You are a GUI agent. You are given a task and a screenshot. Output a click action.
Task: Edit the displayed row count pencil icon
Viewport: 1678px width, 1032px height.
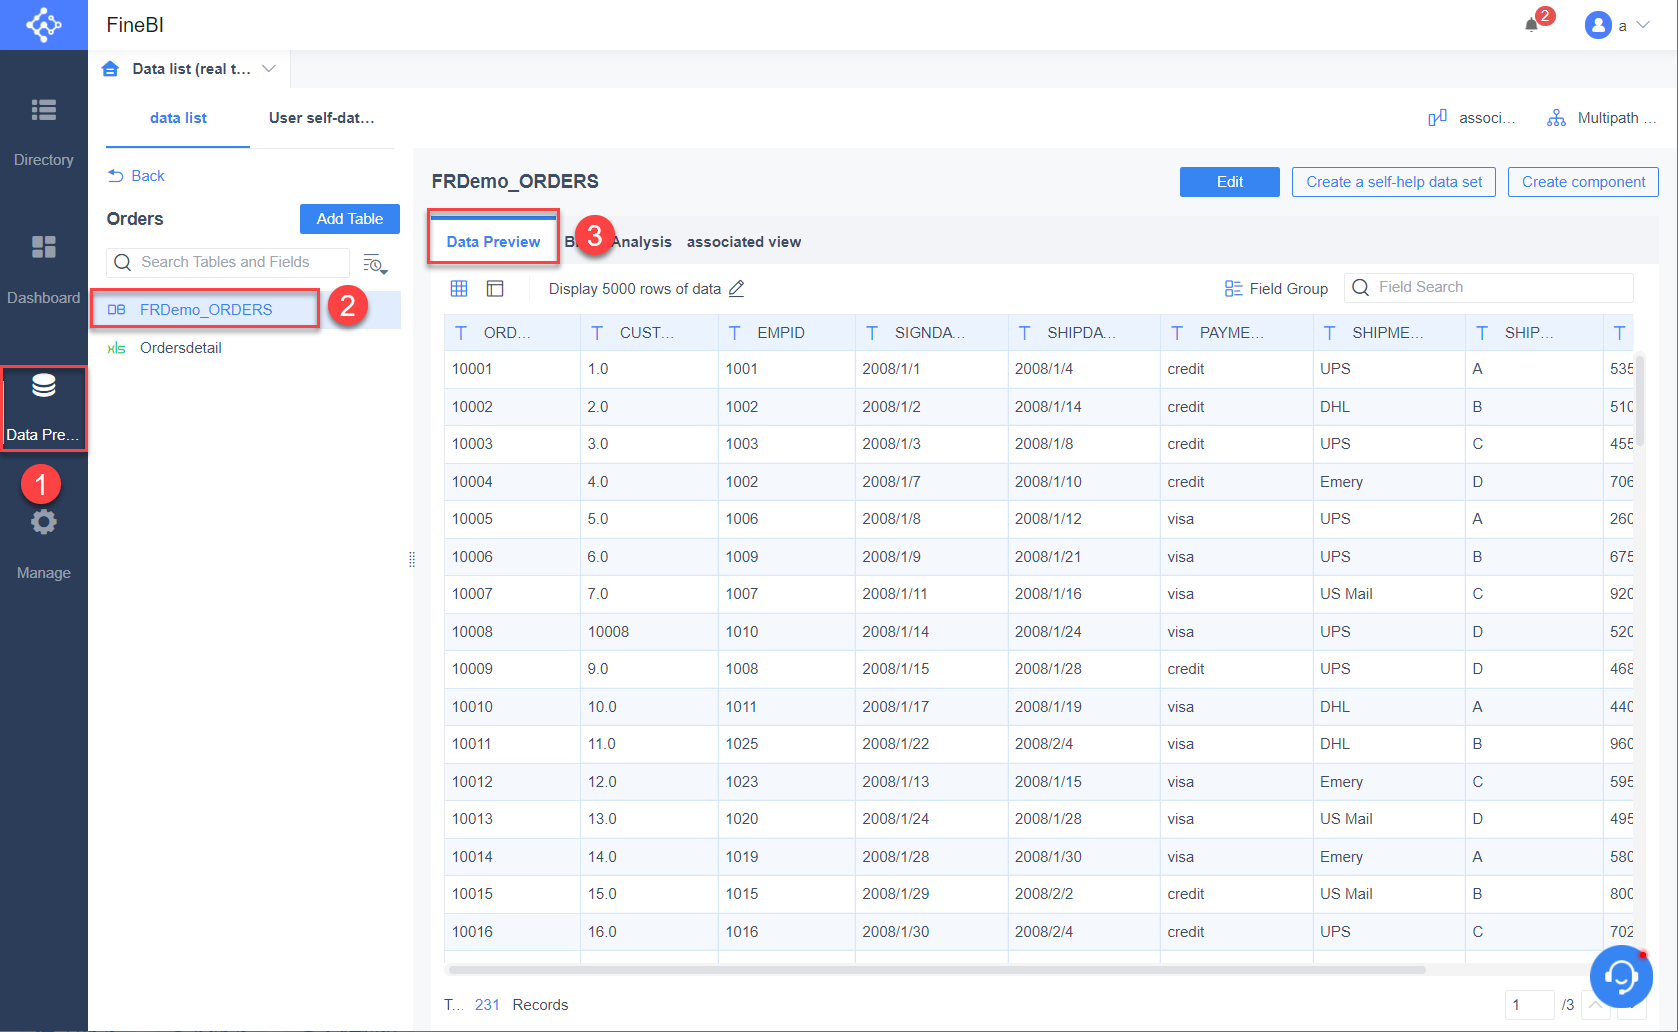[x=737, y=288]
